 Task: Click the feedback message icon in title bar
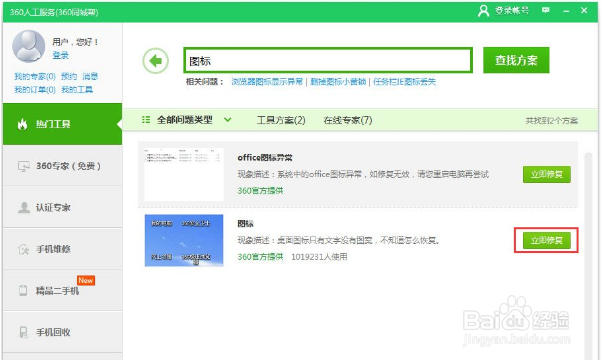point(545,10)
